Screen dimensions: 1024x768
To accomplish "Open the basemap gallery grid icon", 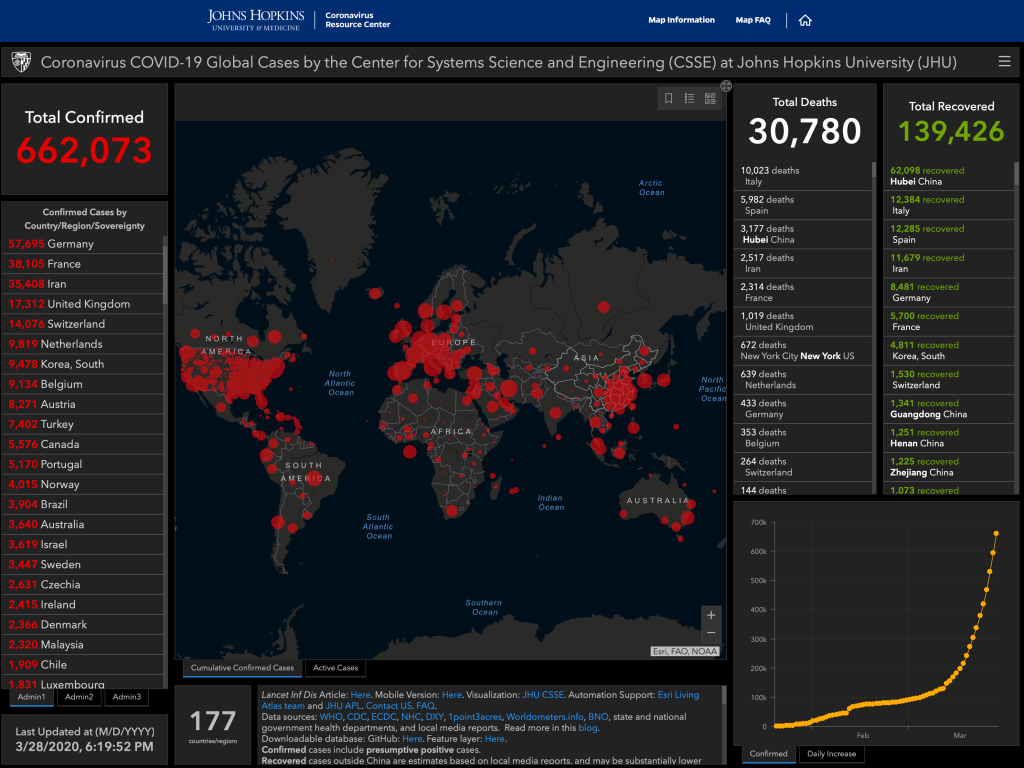I will [x=710, y=98].
